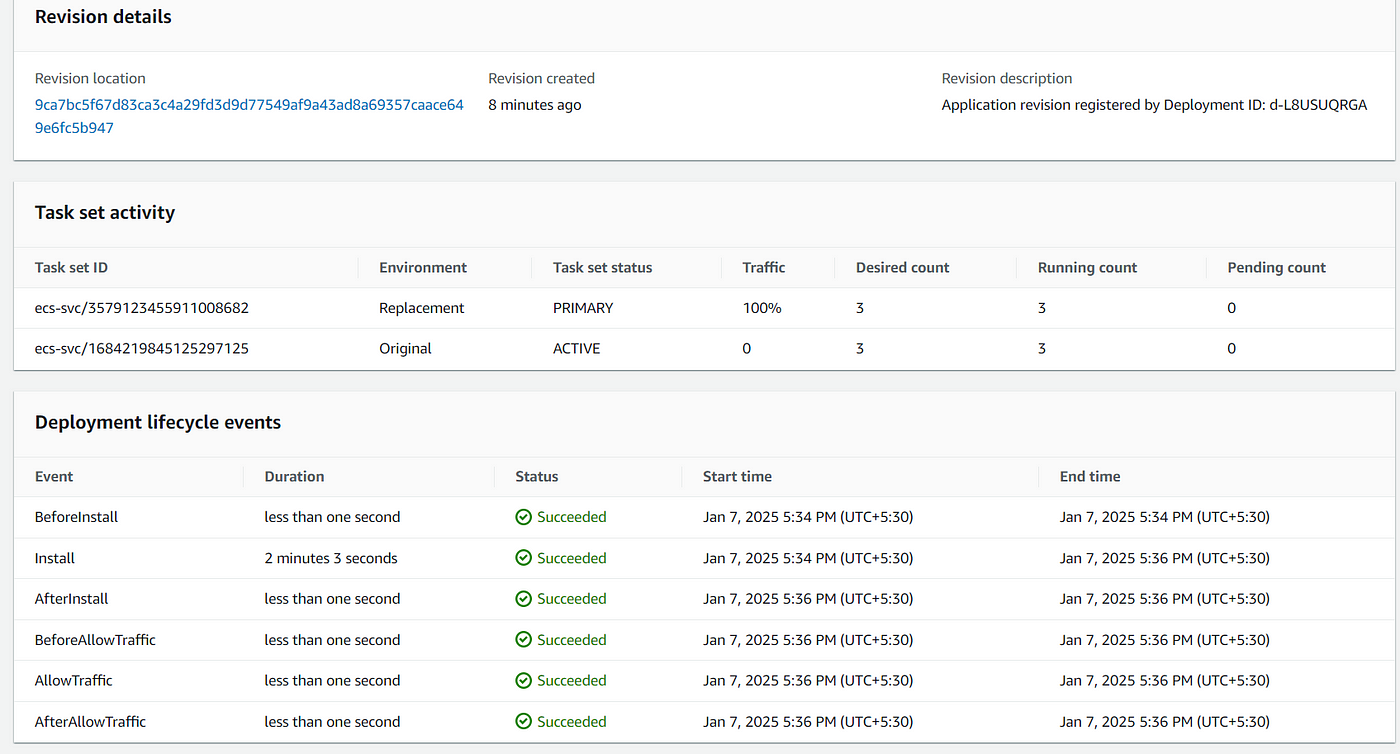Click the AfterAllowTraffic Succeeded check icon
The width and height of the screenshot is (1400, 754).
coord(523,721)
